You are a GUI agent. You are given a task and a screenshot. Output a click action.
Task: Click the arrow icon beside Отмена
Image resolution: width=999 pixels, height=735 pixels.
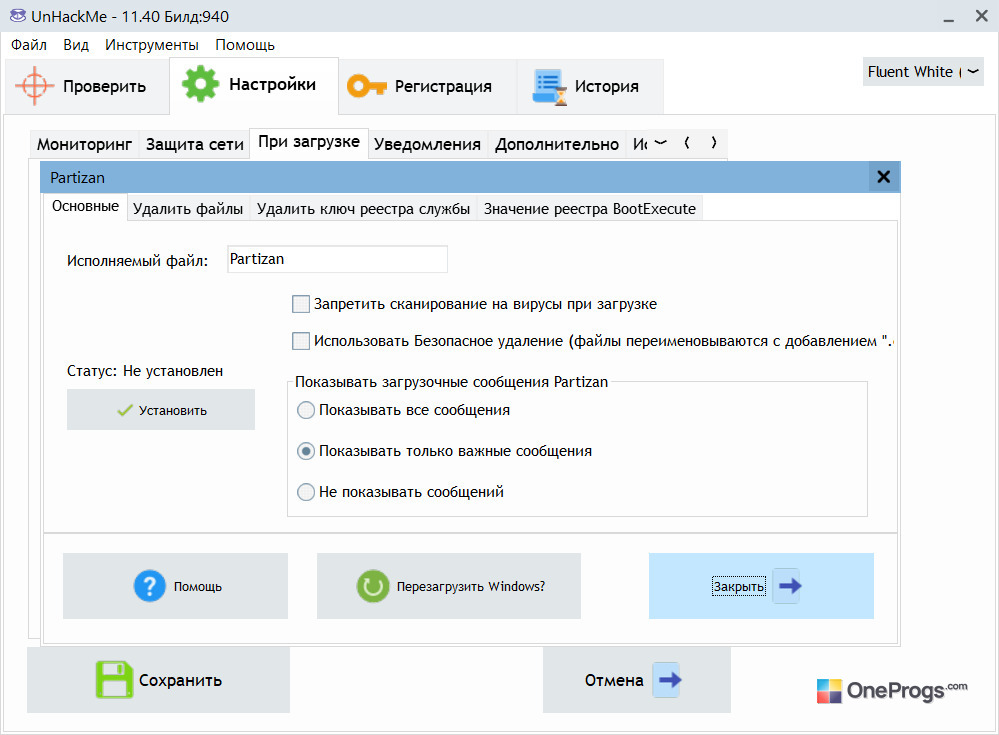(669, 680)
